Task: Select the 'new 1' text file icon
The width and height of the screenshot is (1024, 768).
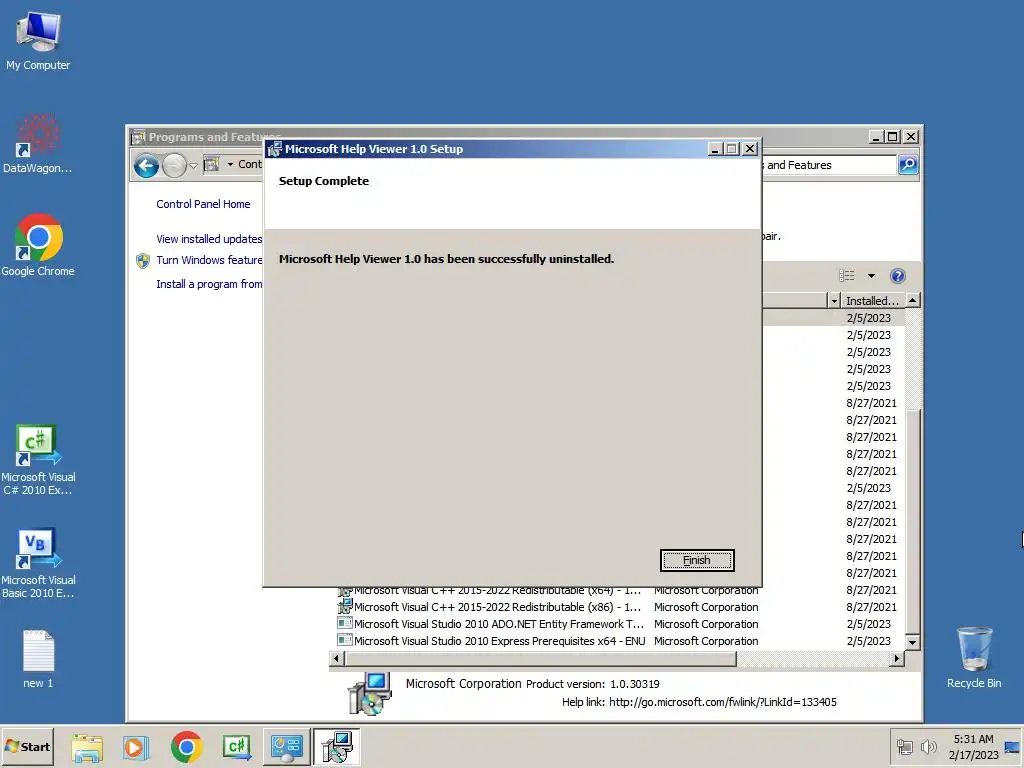Action: 38,659
